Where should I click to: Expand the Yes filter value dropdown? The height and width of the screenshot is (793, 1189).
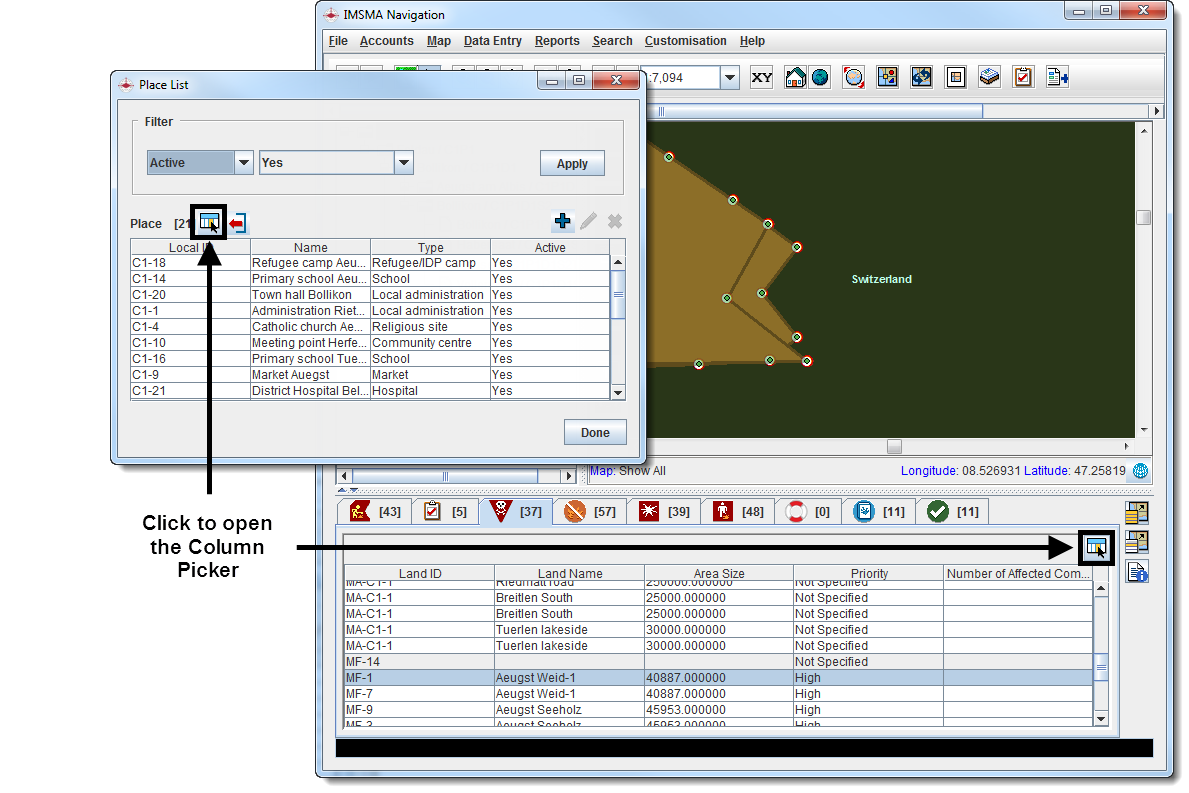[403, 163]
